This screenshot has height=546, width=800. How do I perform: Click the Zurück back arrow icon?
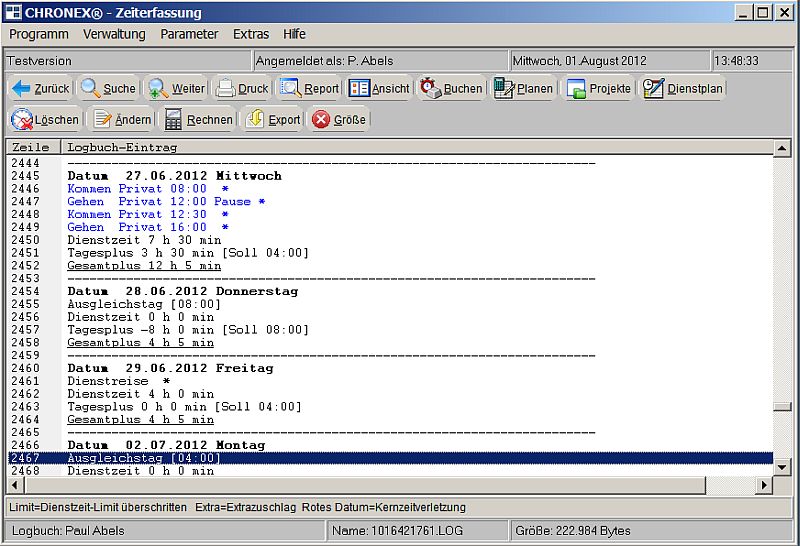click(x=21, y=88)
